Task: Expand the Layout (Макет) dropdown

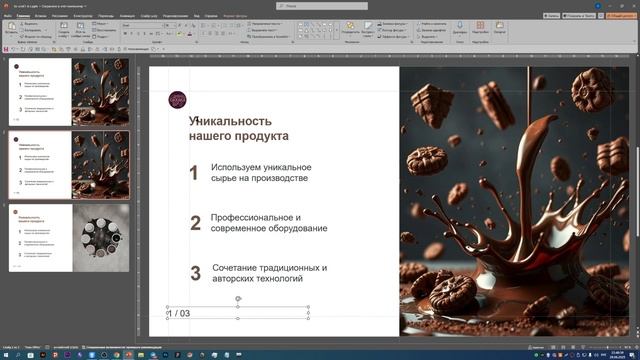Action: [100, 24]
